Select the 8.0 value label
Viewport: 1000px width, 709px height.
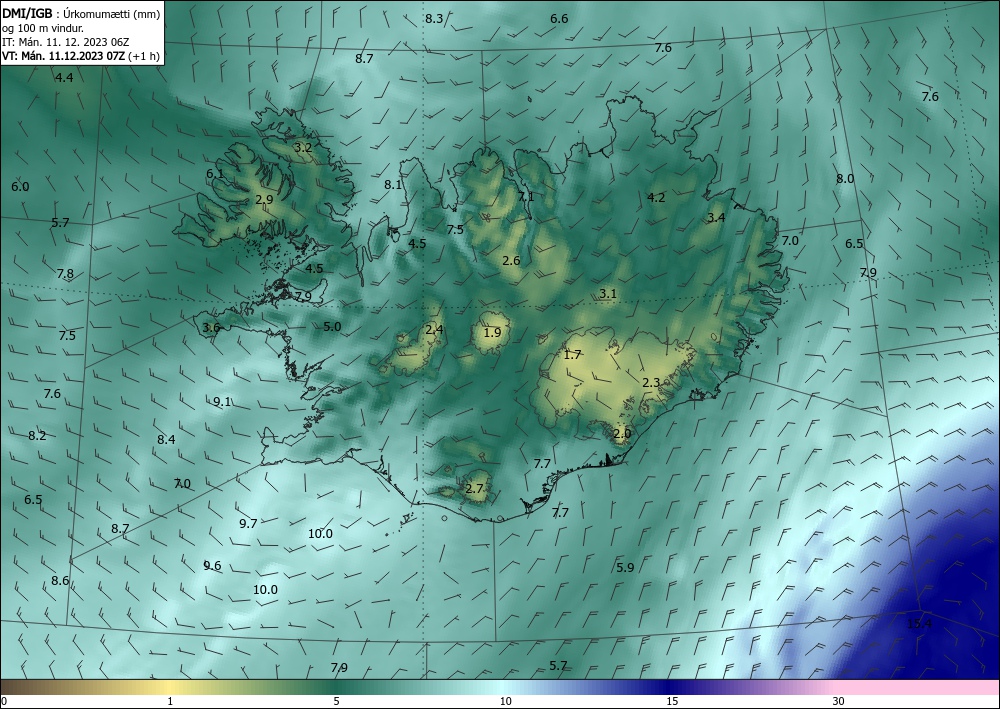845,179
